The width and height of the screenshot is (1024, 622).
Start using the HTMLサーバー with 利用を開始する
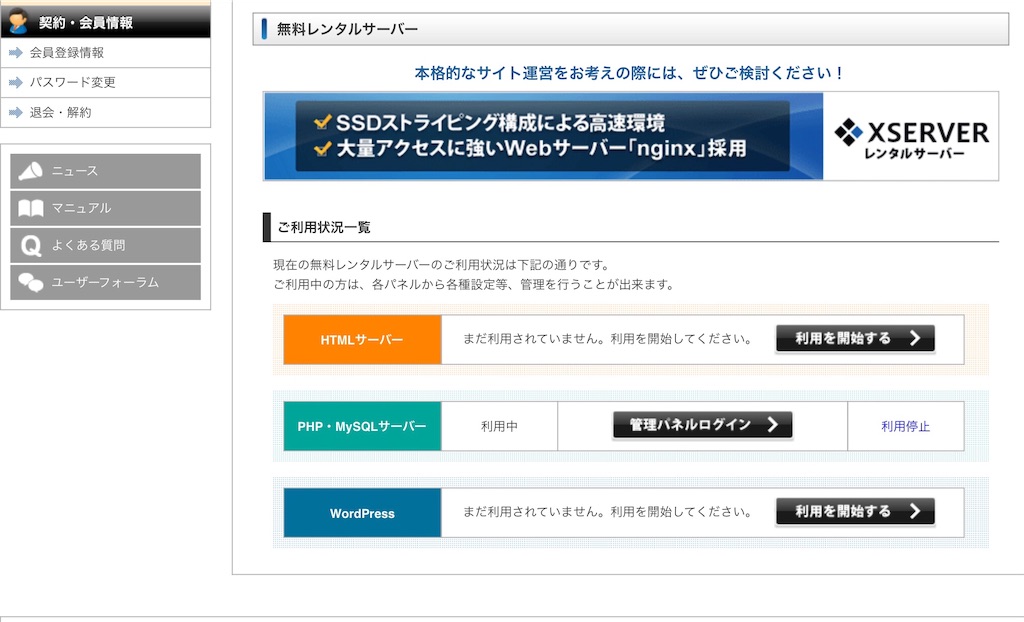[855, 338]
